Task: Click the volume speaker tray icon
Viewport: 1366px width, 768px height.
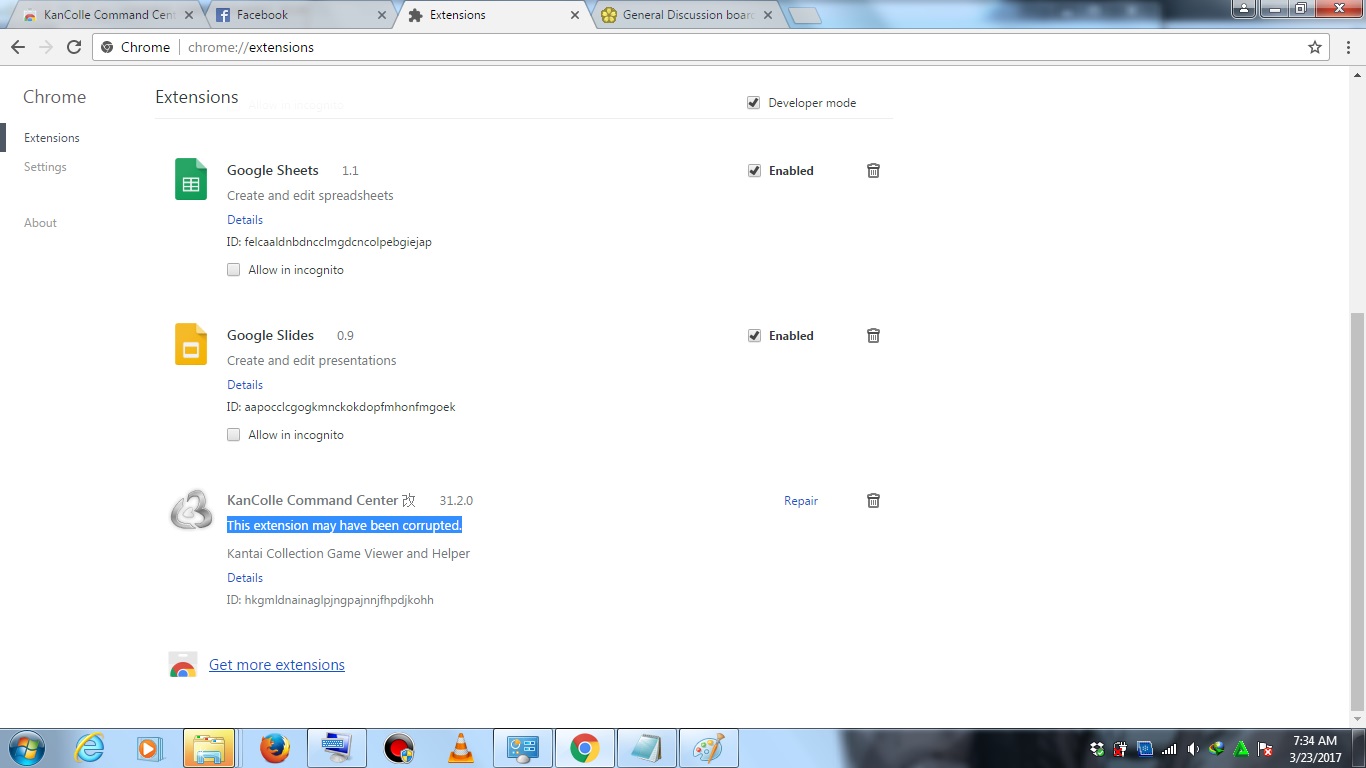Action: (1193, 749)
